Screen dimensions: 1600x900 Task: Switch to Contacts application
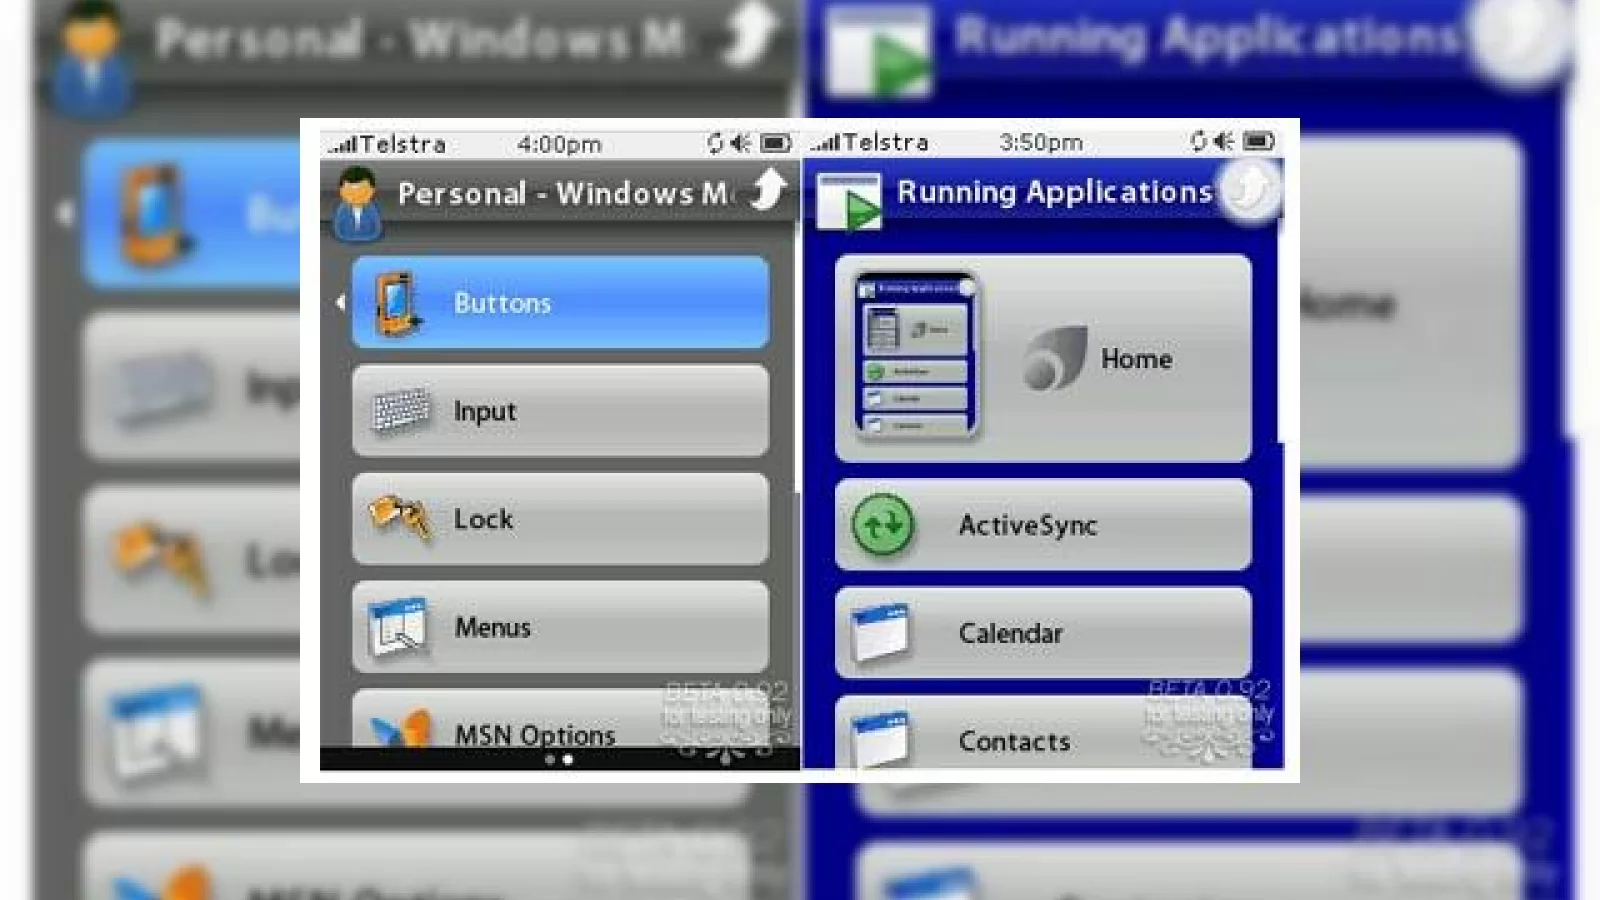tap(1043, 731)
